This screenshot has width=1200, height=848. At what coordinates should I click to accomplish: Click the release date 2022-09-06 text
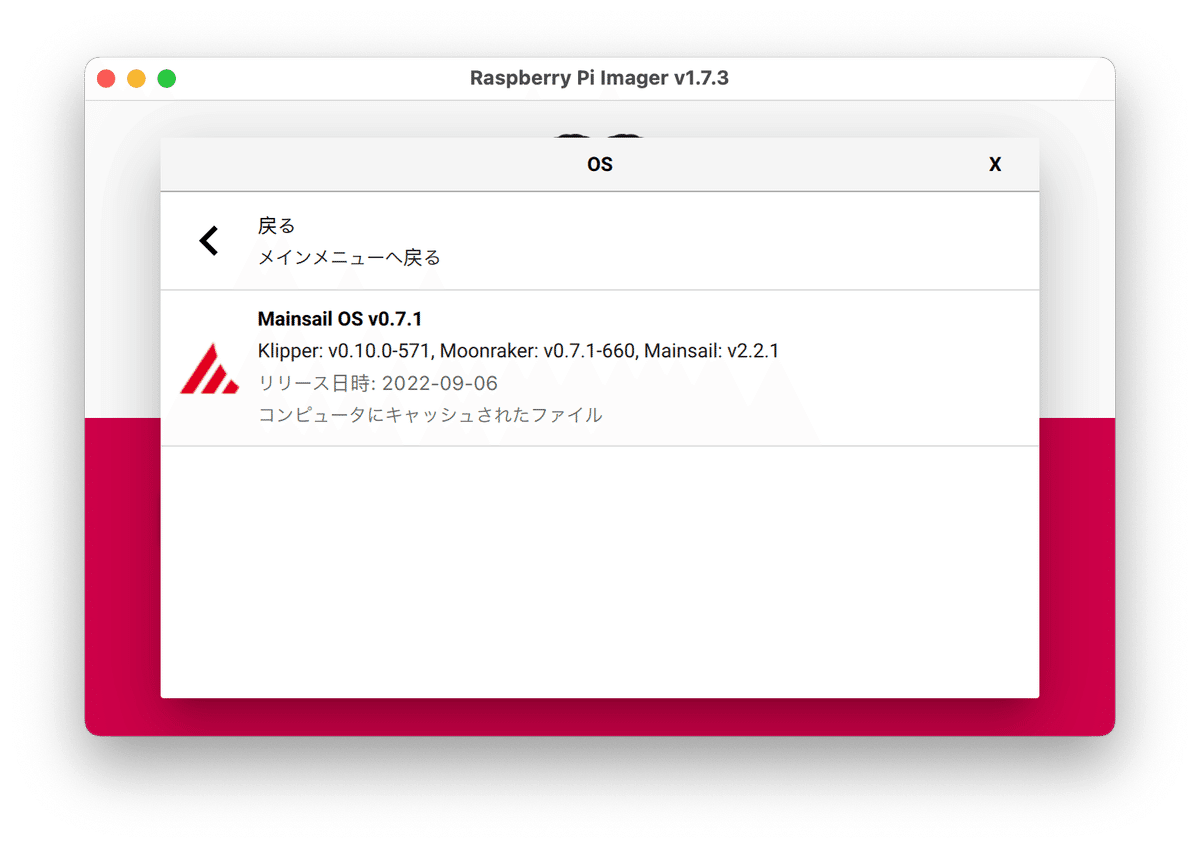pyautogui.click(x=378, y=383)
